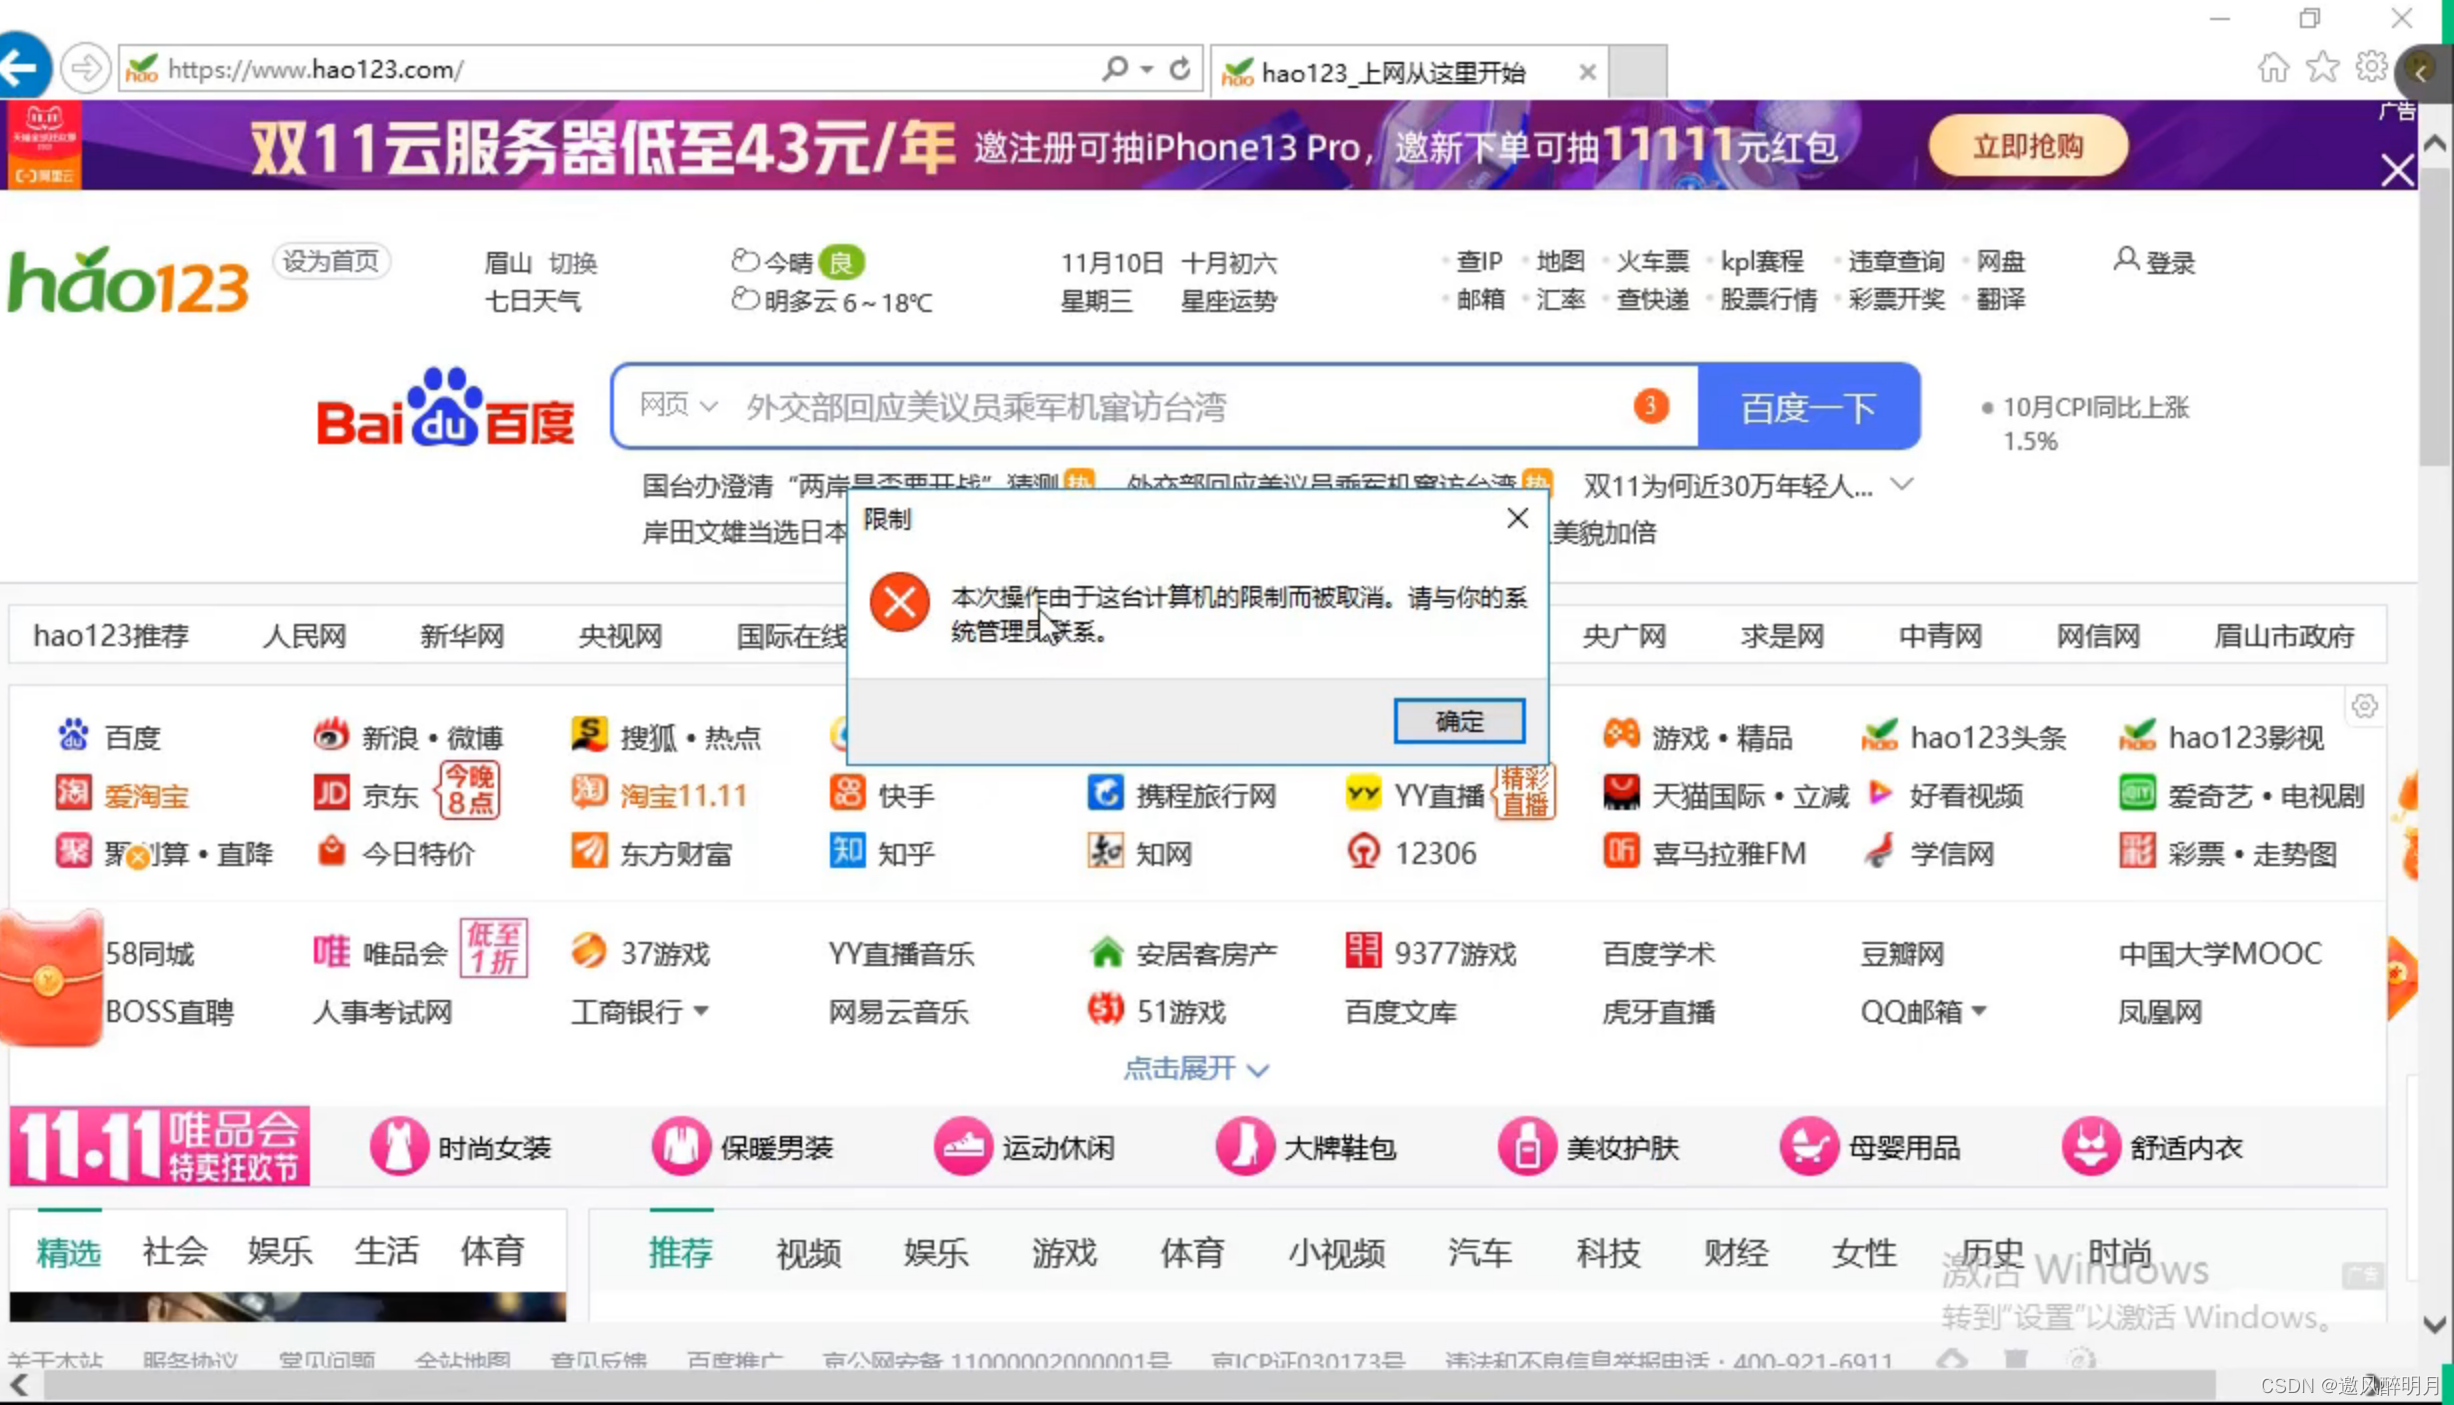Click the browser forward arrow button

coord(85,69)
